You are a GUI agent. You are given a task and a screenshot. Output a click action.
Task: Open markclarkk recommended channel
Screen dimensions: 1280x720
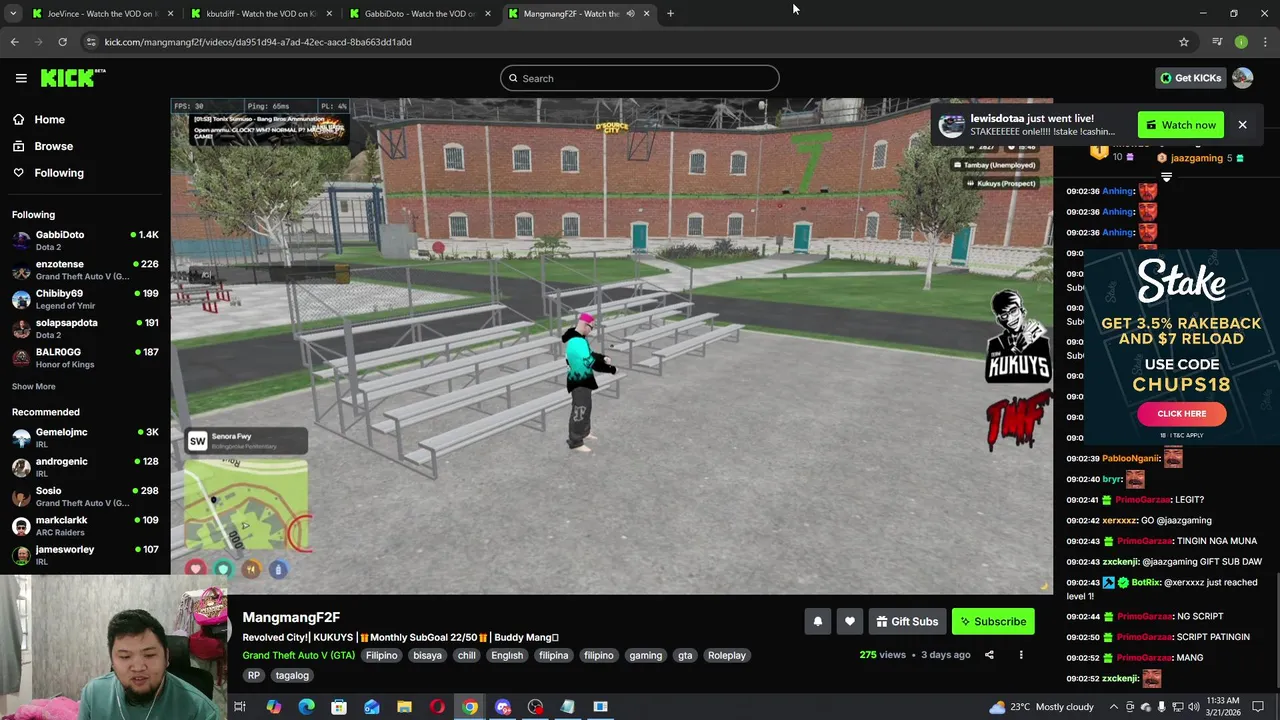tap(85, 526)
